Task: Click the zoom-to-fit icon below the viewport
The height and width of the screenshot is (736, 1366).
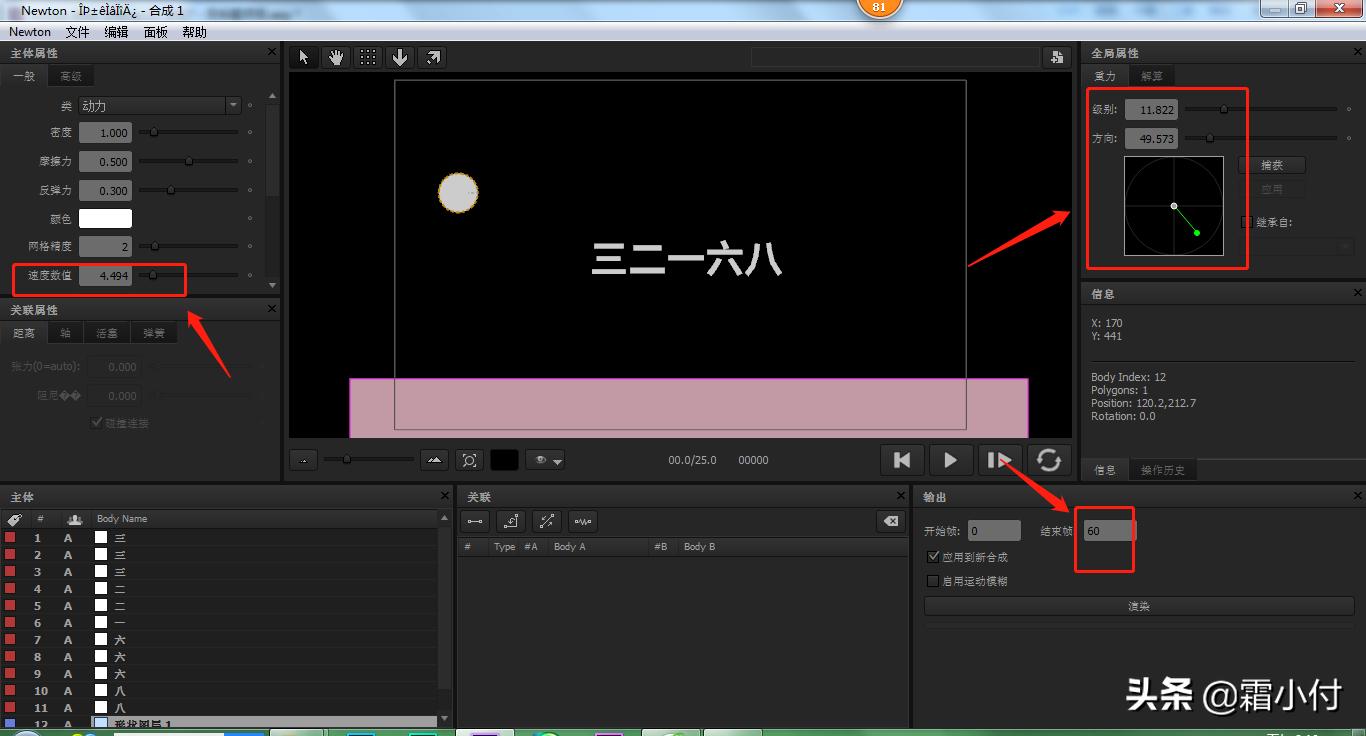Action: point(470,460)
